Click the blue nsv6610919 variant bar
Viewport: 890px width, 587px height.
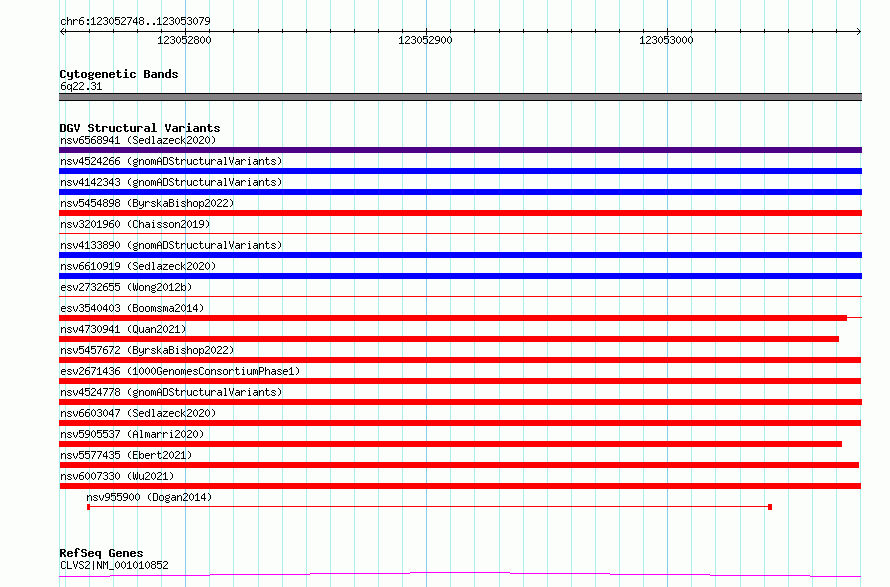click(460, 276)
